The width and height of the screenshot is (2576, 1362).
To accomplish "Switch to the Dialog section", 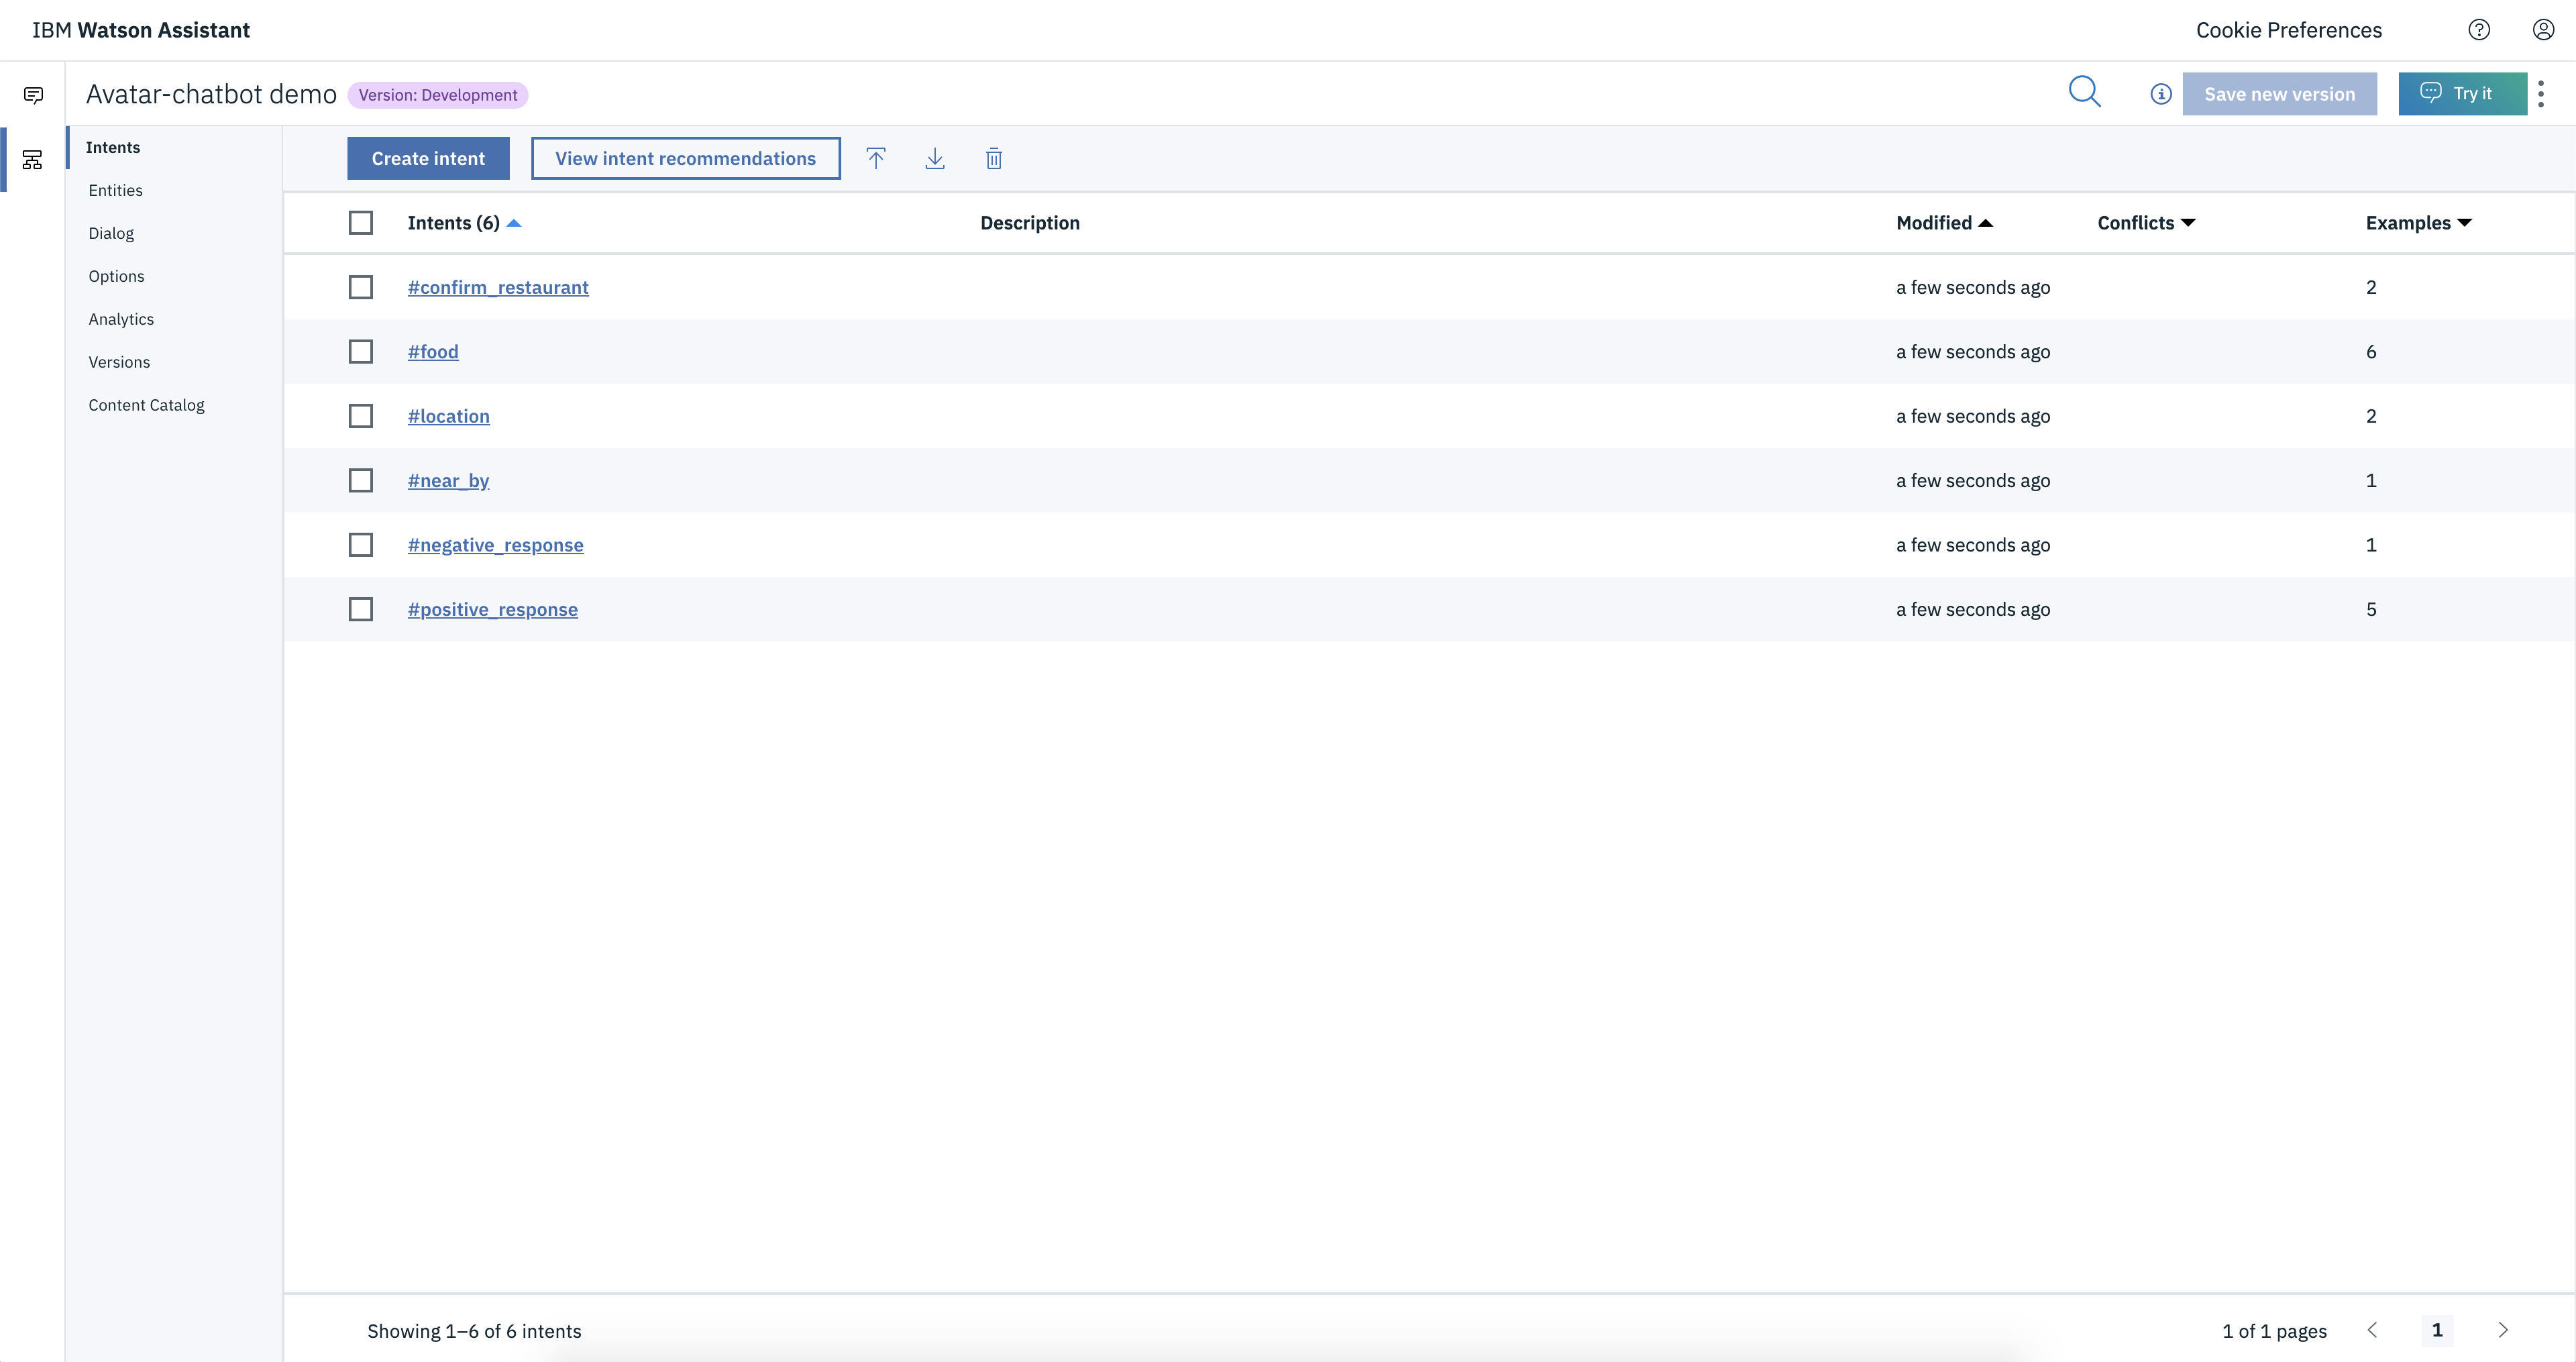I will click(x=110, y=233).
